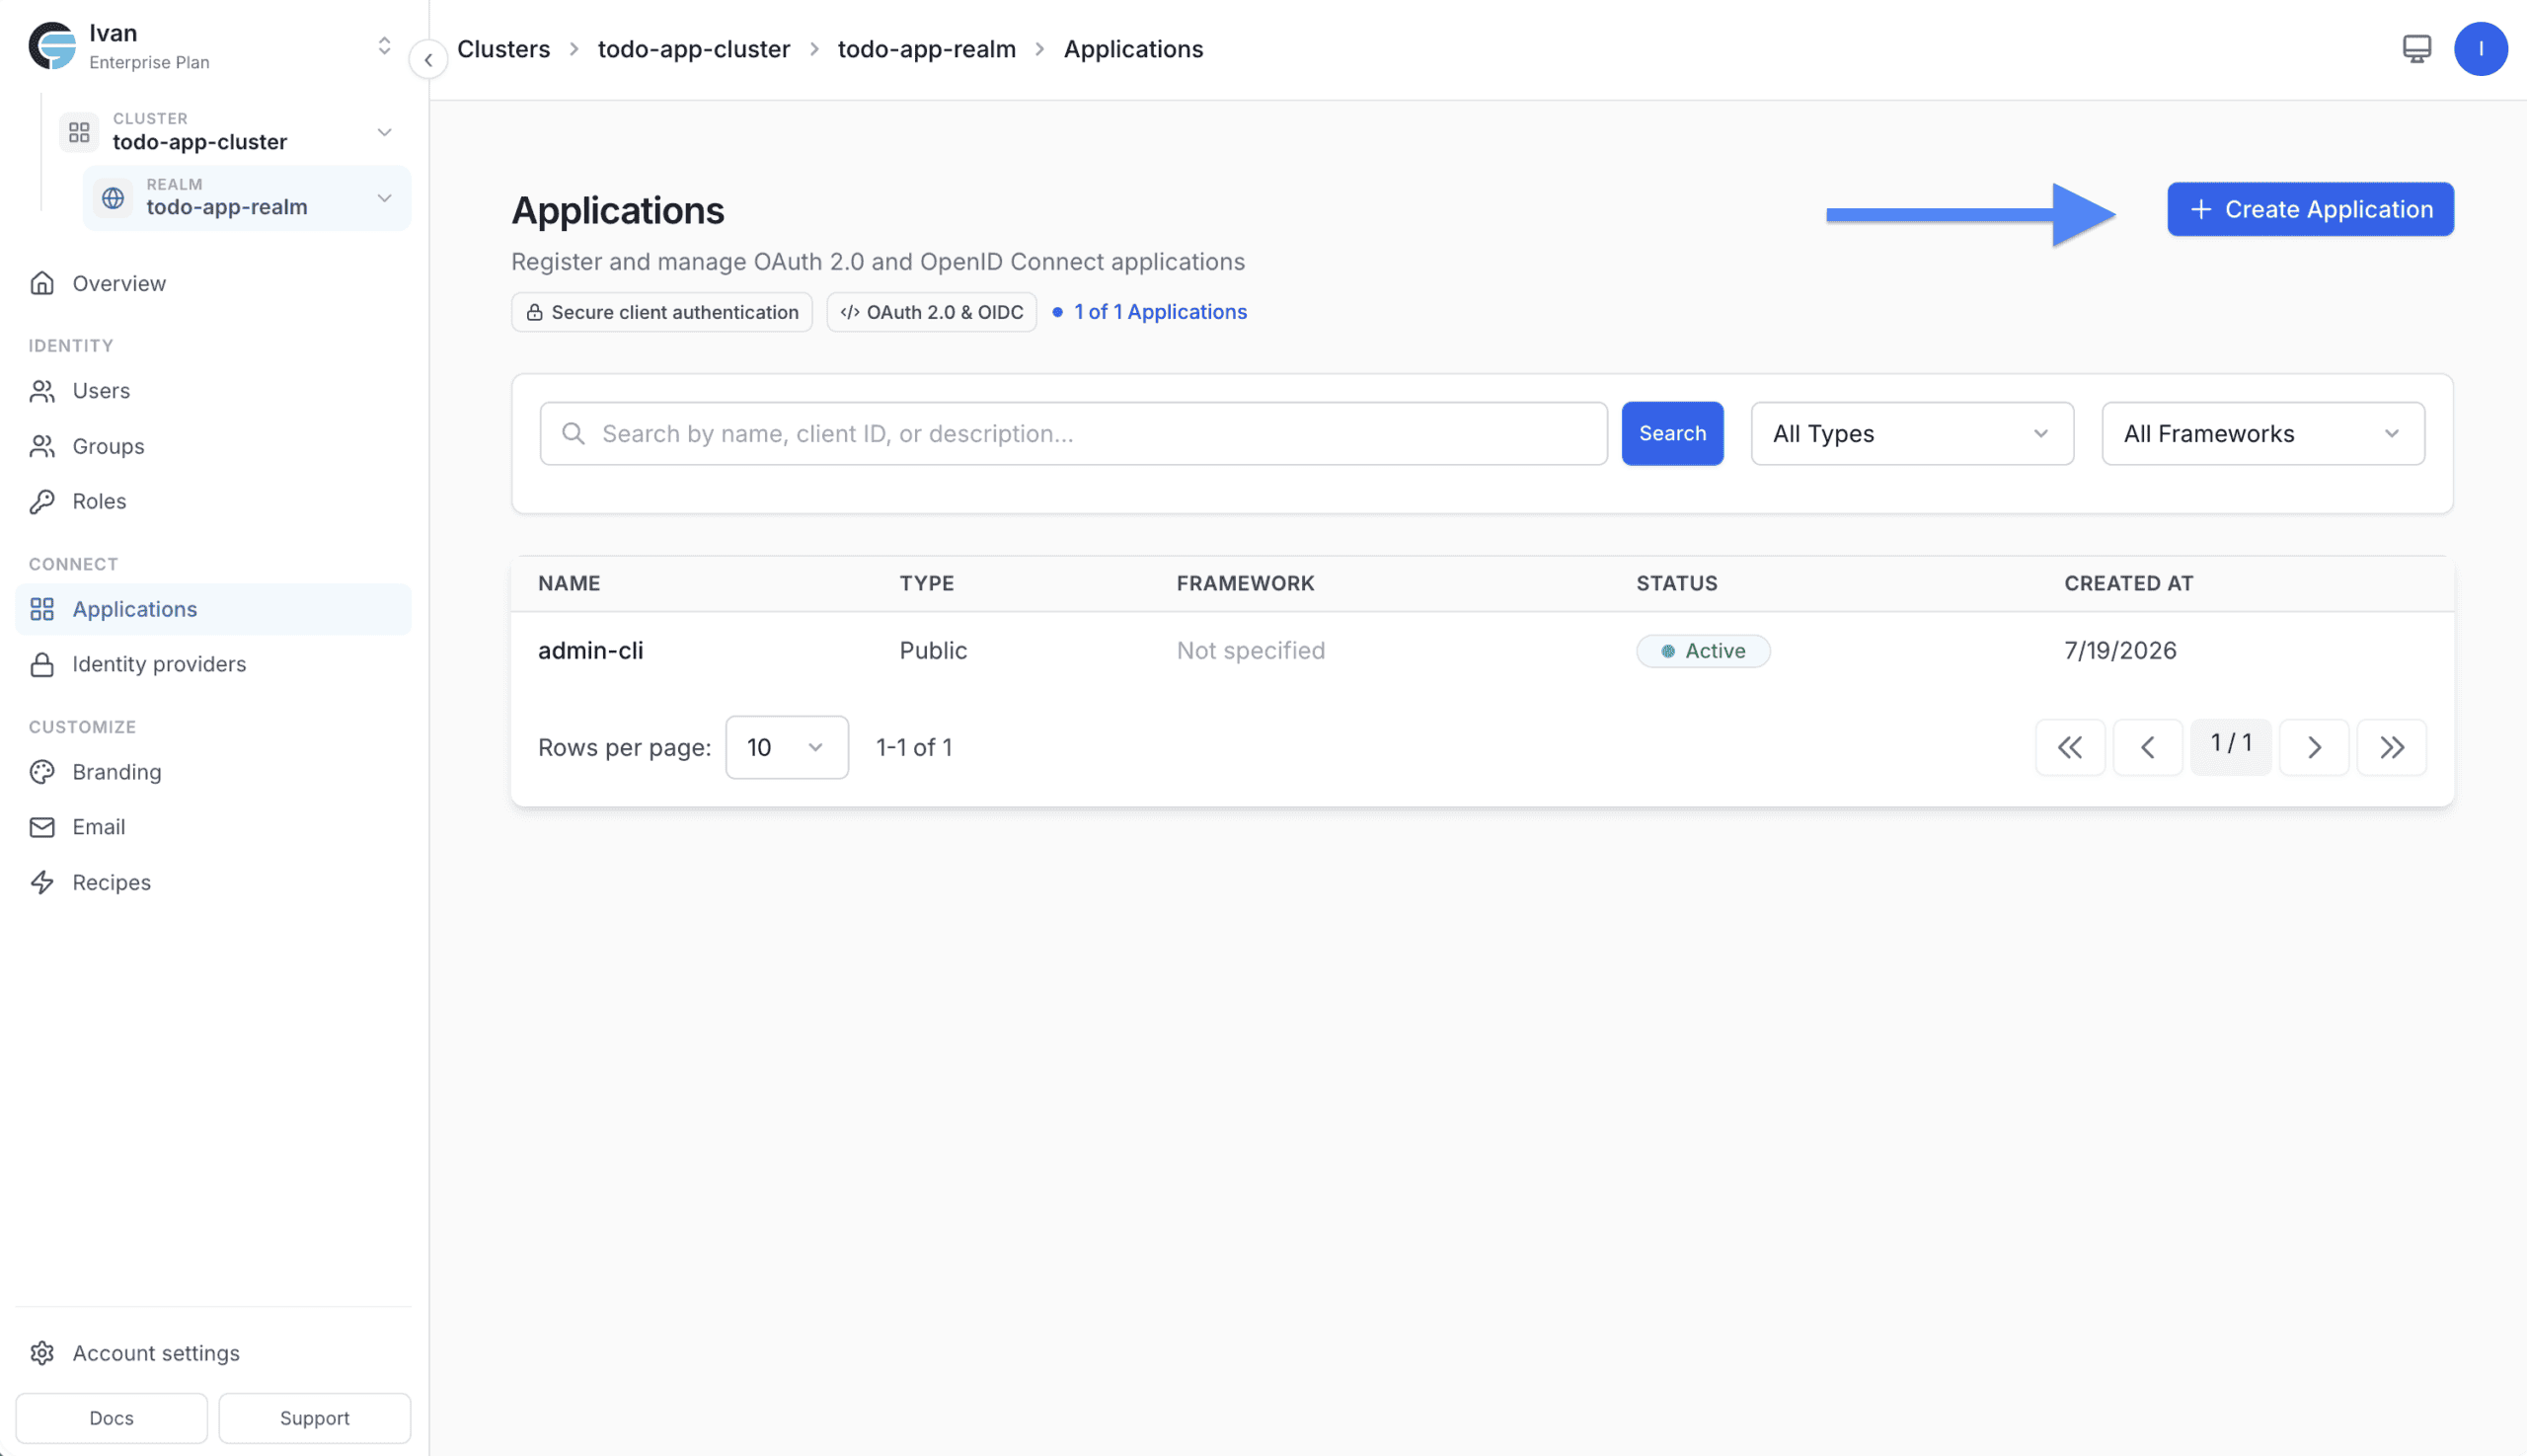Click the 1 of 1 Applications counter
This screenshot has height=1456, width=2527.
[x=1149, y=312]
